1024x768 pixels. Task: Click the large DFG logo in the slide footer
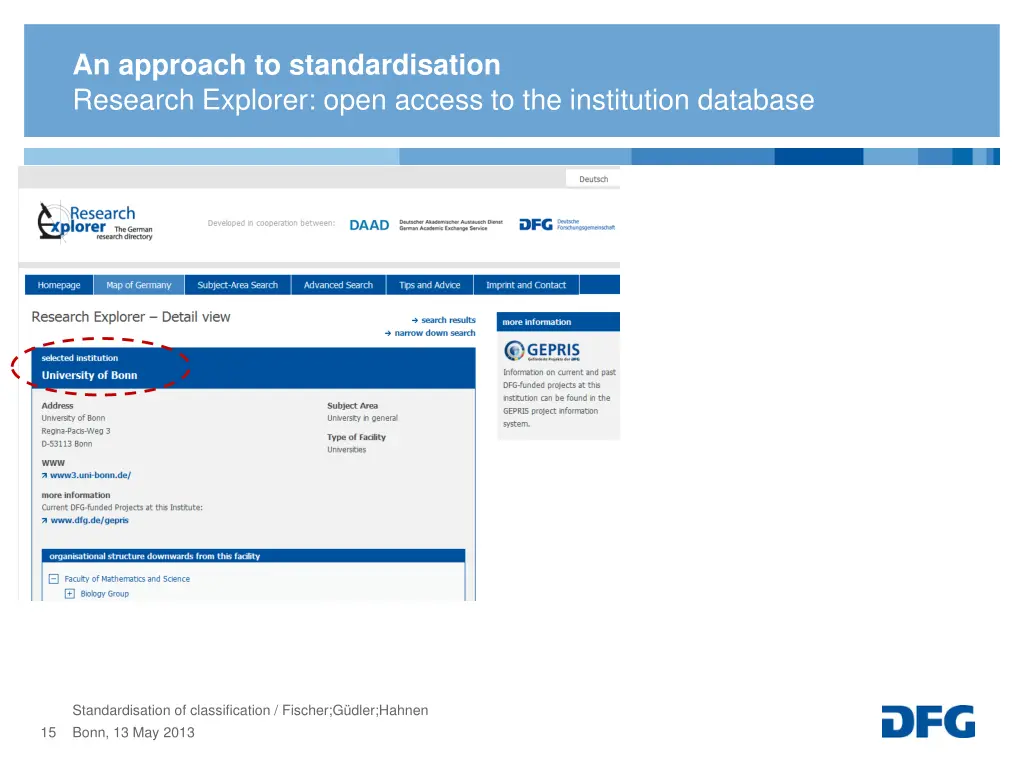(928, 722)
